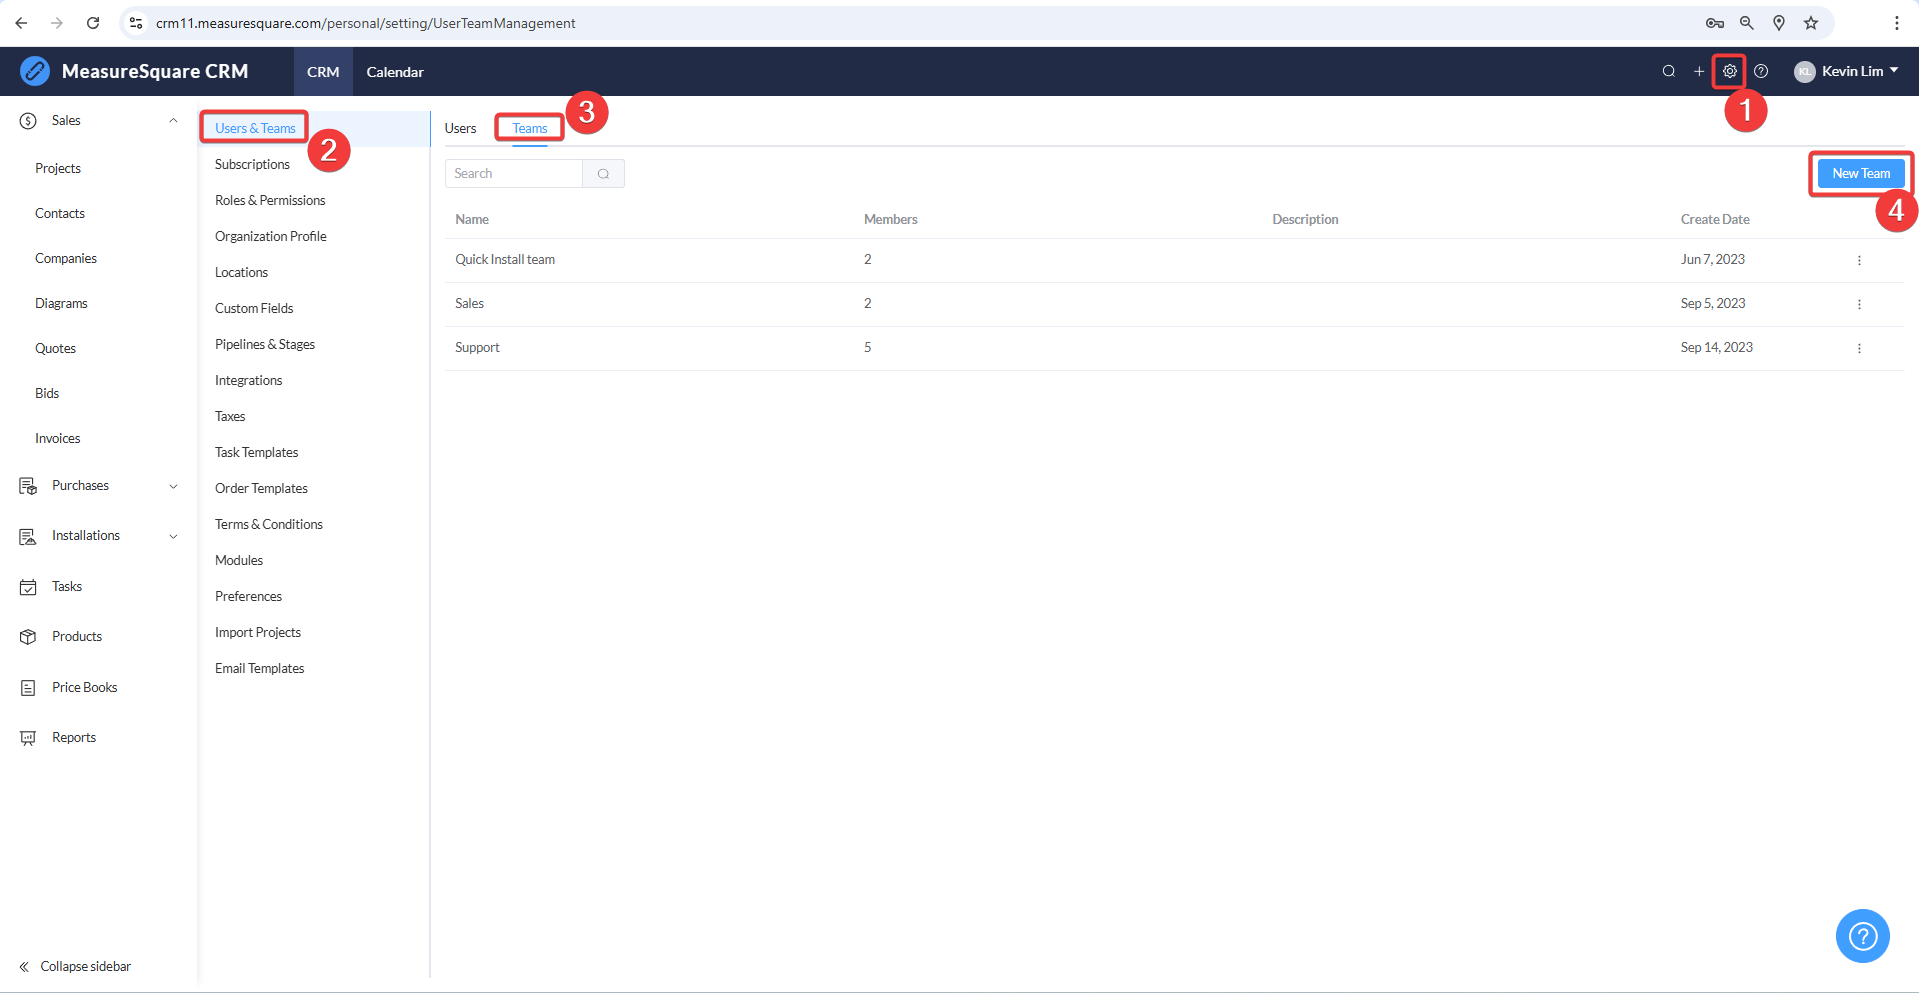This screenshot has width=1919, height=993.
Task: Select the Teams tab
Action: click(530, 128)
